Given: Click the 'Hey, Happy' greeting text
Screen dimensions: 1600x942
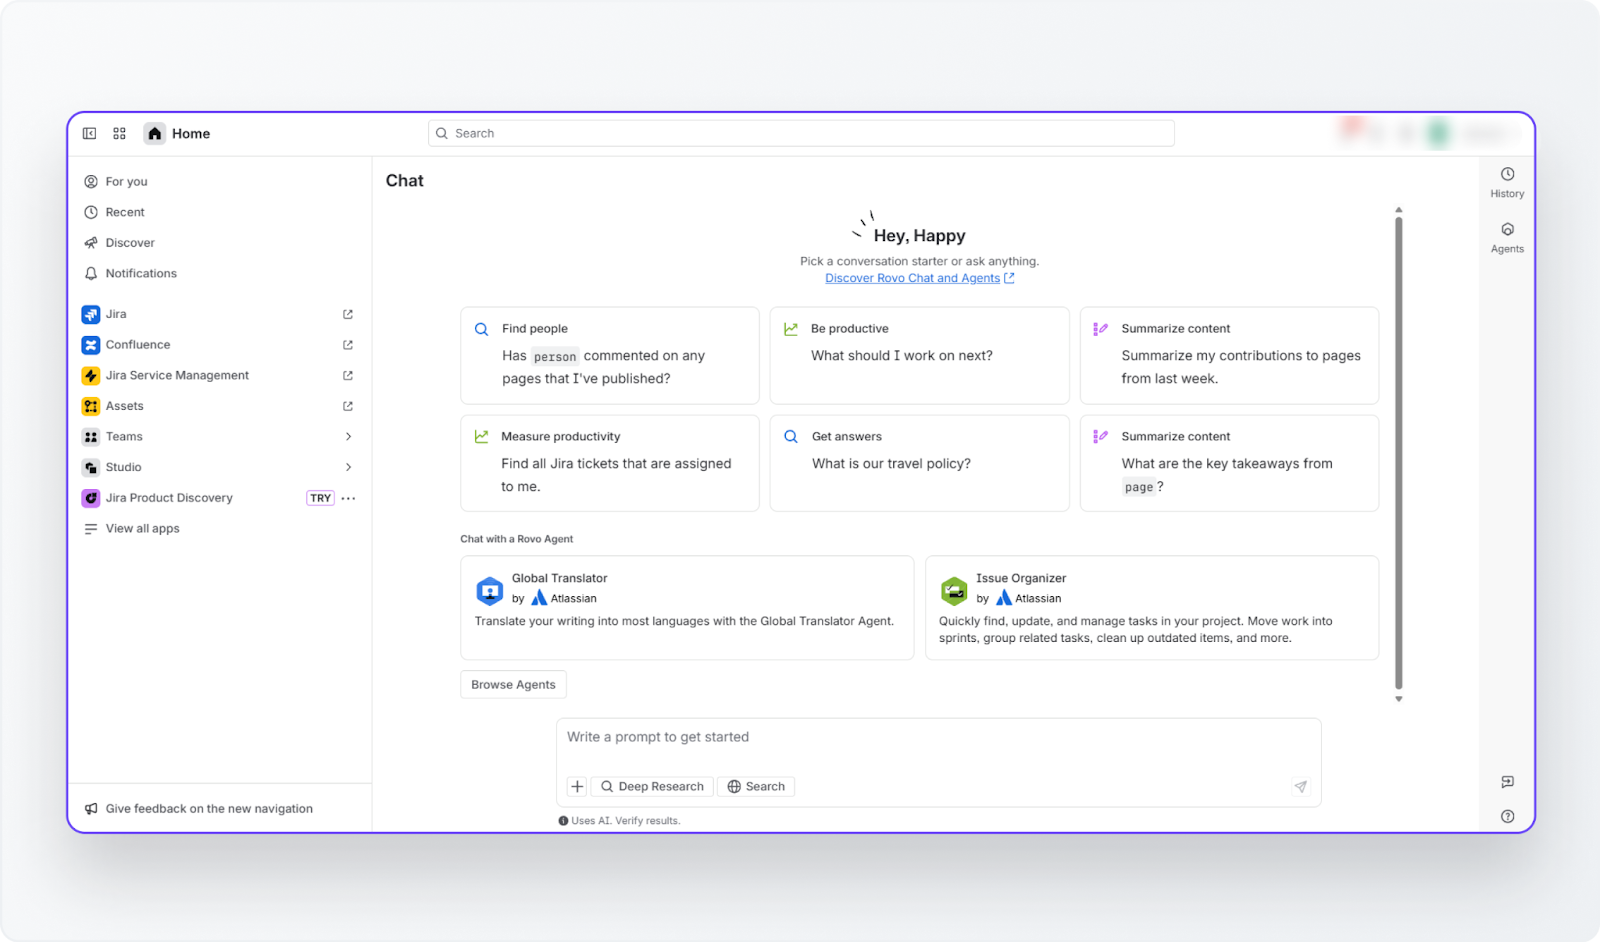Looking at the screenshot, I should (920, 236).
